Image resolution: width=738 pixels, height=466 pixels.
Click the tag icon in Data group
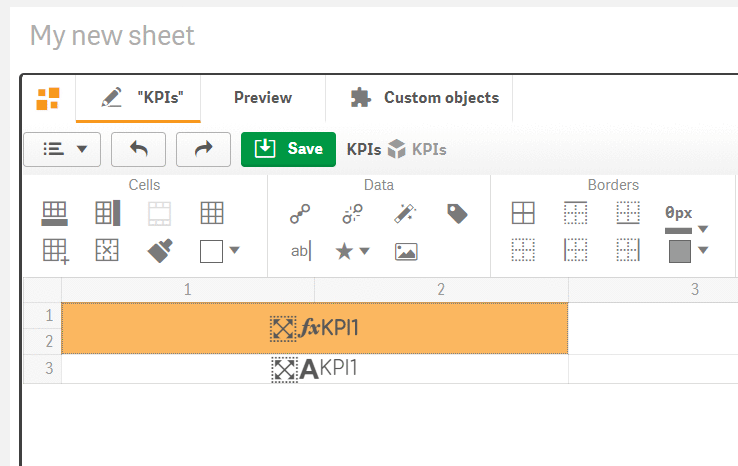tap(457, 212)
